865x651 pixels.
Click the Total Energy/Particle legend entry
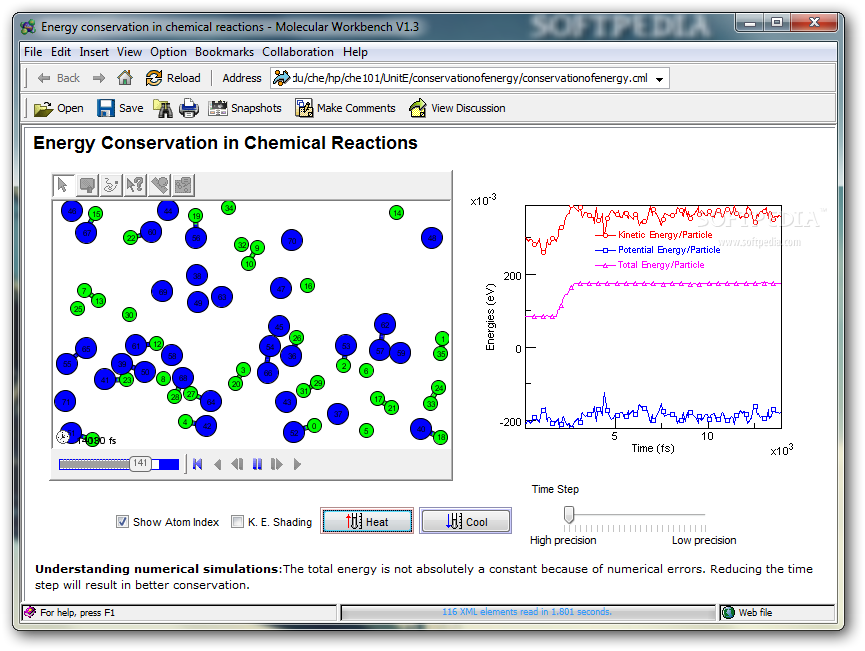click(650, 265)
